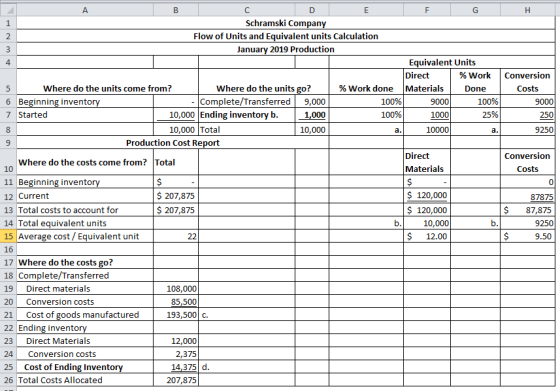Select 'Beginning inventory' cell in row 6
Image resolution: width=560 pixels, height=391 pixels.
click(85, 101)
